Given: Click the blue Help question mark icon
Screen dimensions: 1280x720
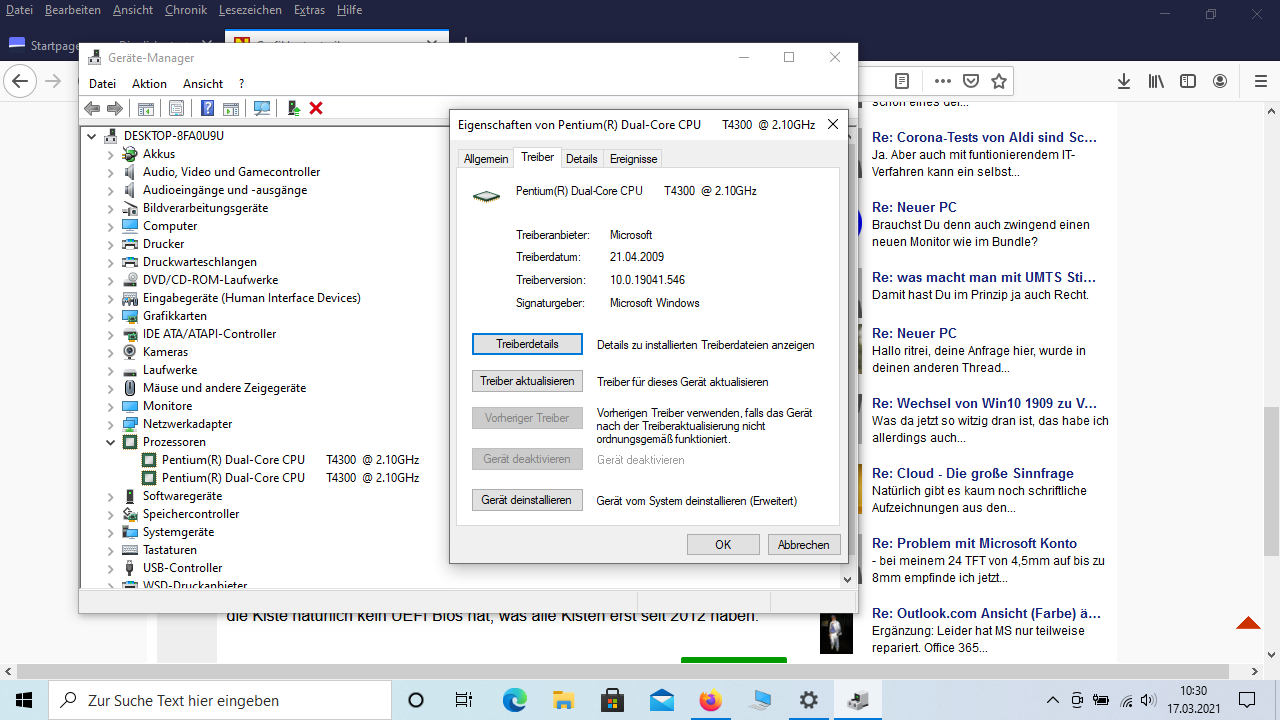Looking at the screenshot, I should (x=207, y=108).
